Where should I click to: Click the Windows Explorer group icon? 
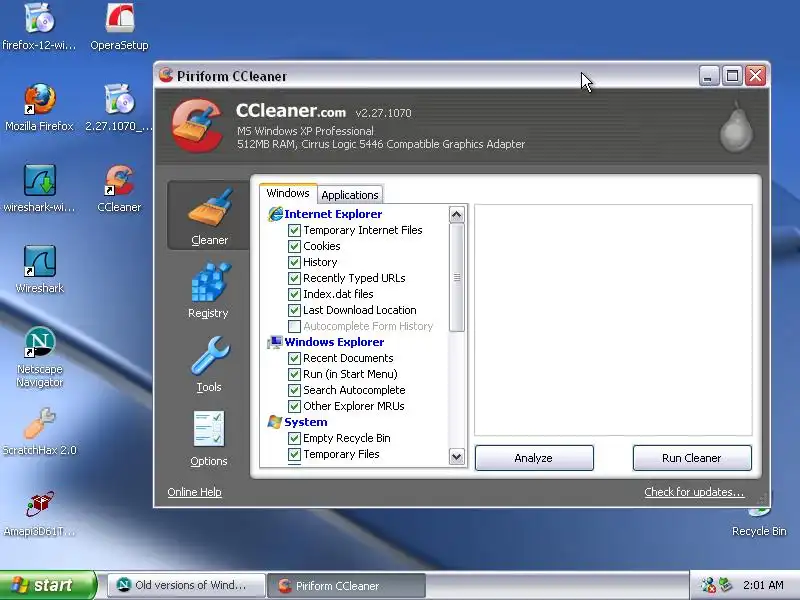click(x=275, y=342)
